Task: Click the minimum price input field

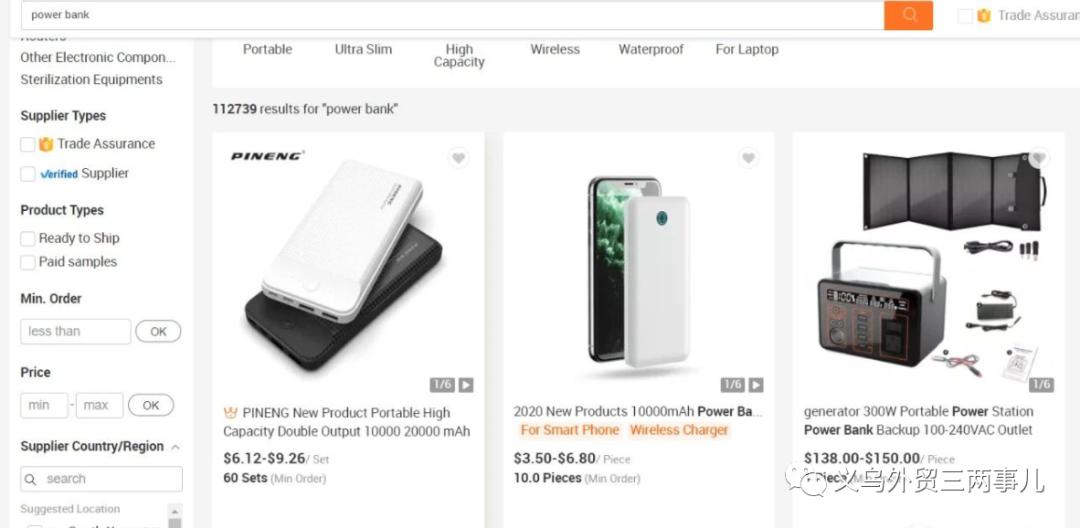Action: 44,405
